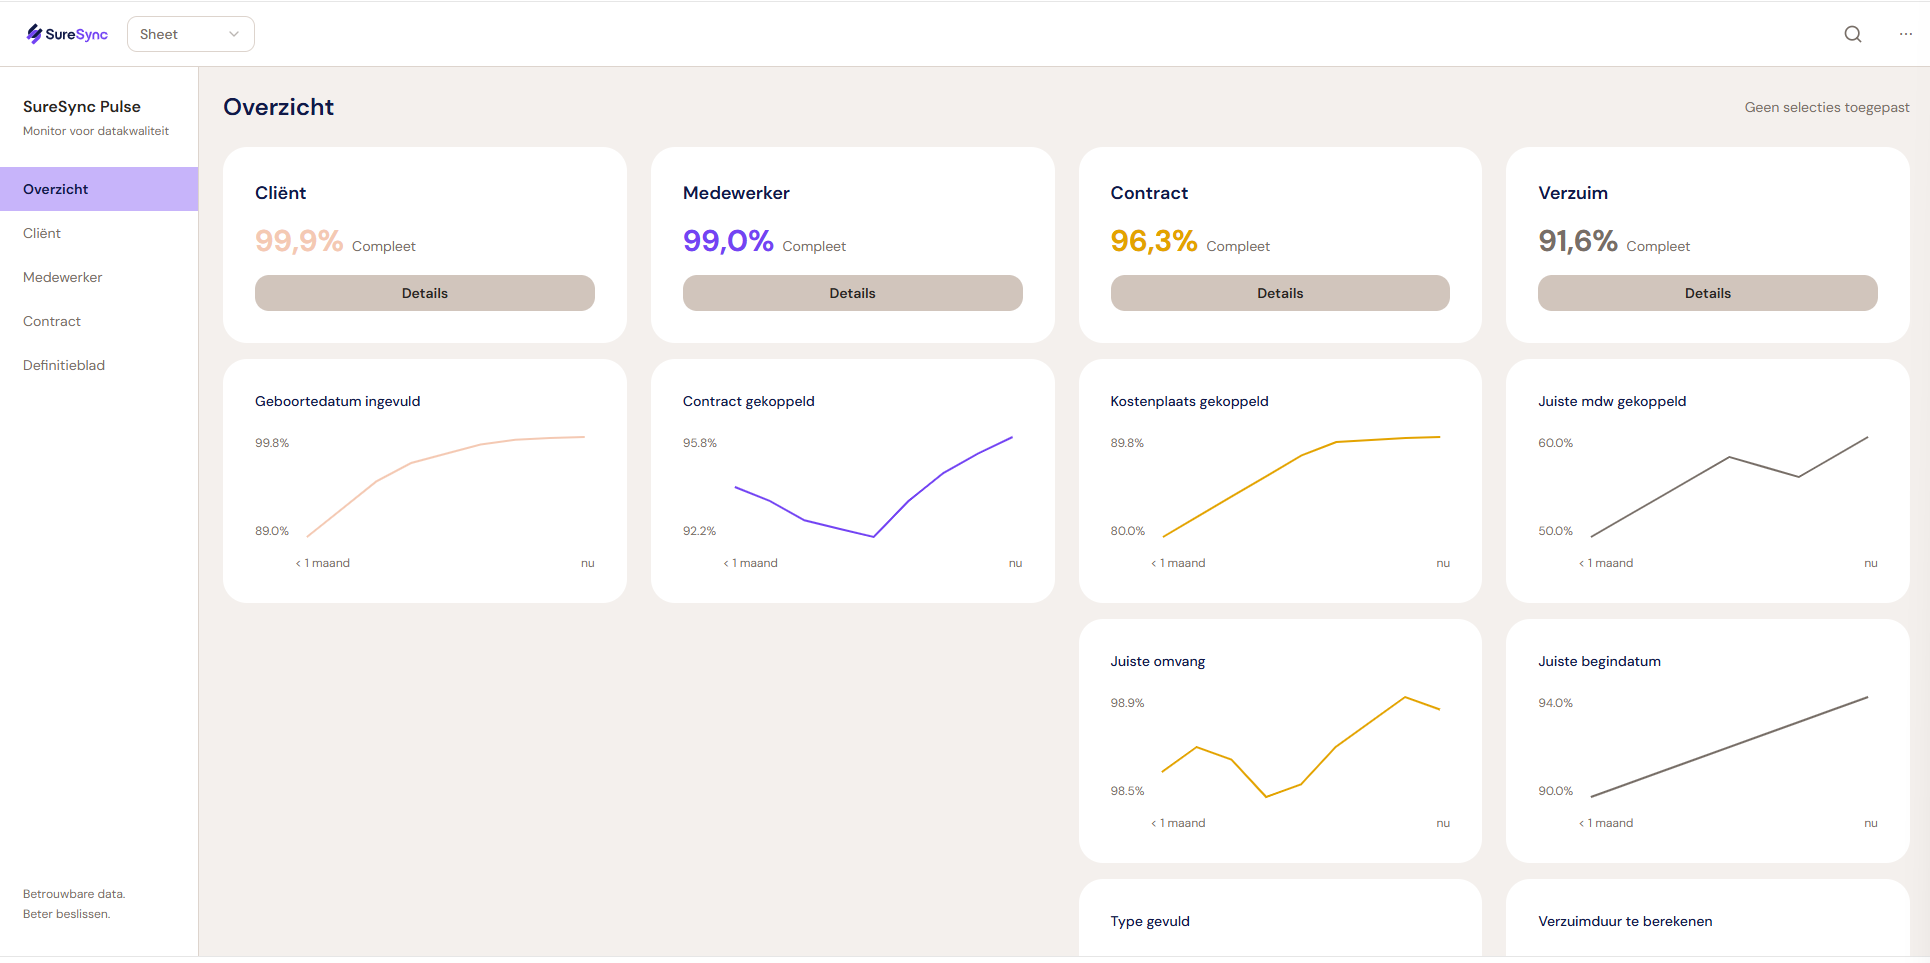Viewport: 1930px width, 963px height.
Task: Open the Cliënt sidebar page
Action: coord(42,233)
